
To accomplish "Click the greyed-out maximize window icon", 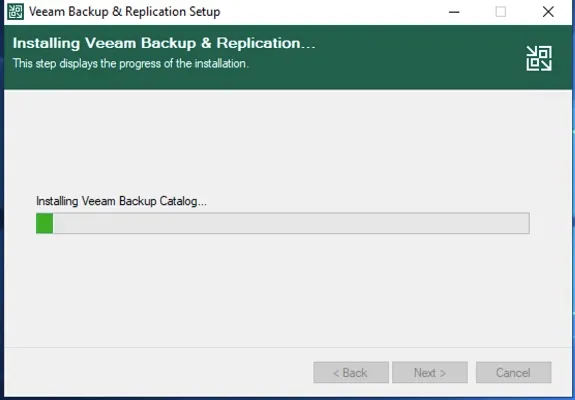I will pos(501,12).
